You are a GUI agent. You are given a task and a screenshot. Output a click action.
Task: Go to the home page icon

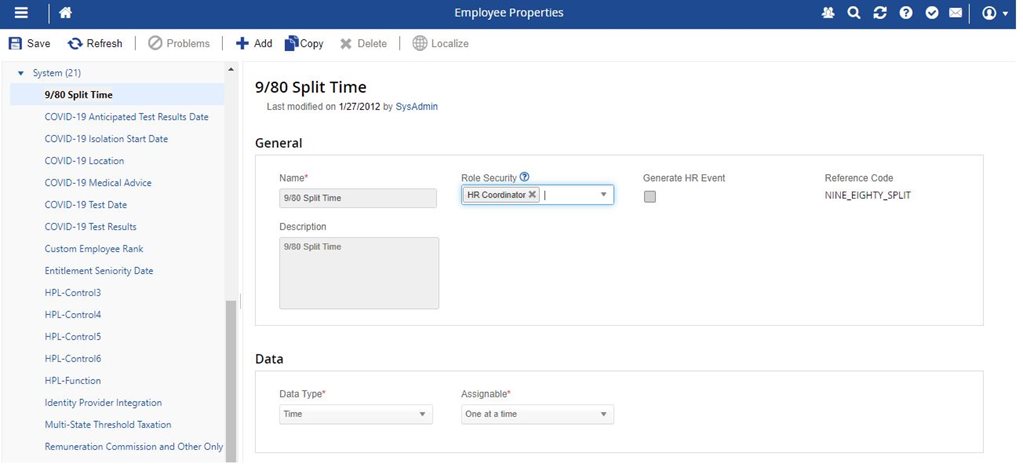click(x=65, y=13)
